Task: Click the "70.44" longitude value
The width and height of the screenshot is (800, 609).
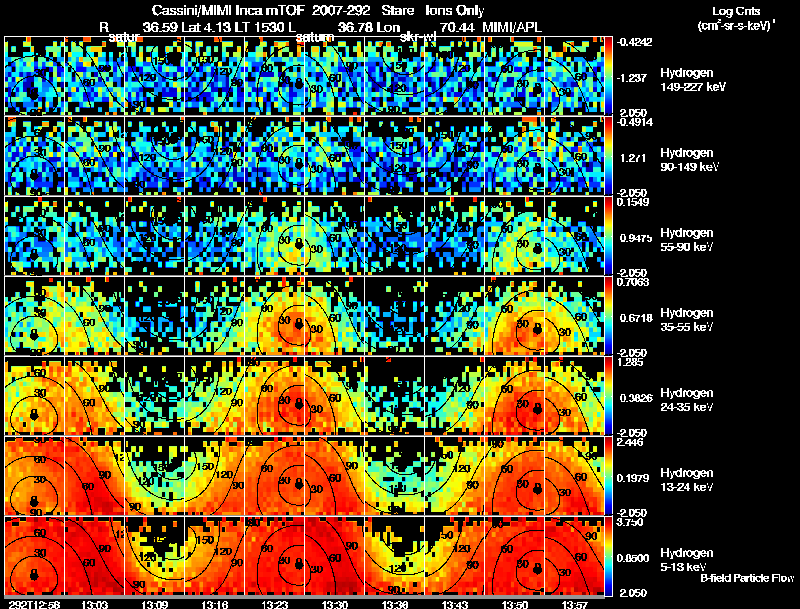Action: 457,27
